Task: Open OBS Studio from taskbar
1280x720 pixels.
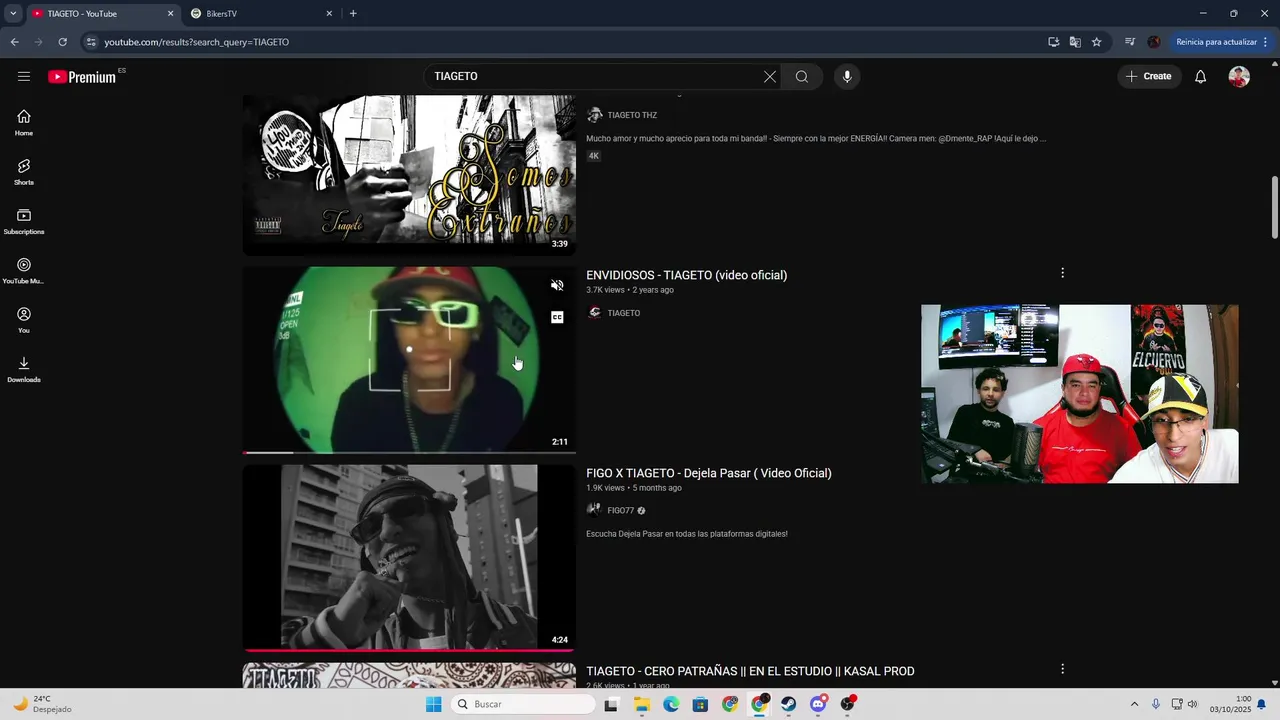Action: (x=848, y=704)
